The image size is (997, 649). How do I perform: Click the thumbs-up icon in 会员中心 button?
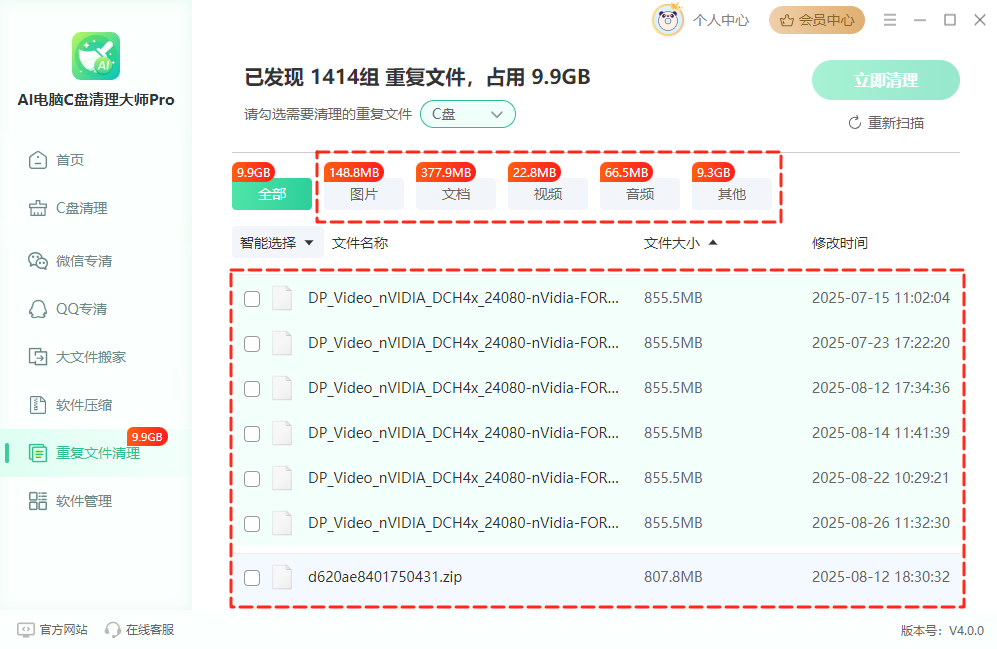[787, 20]
